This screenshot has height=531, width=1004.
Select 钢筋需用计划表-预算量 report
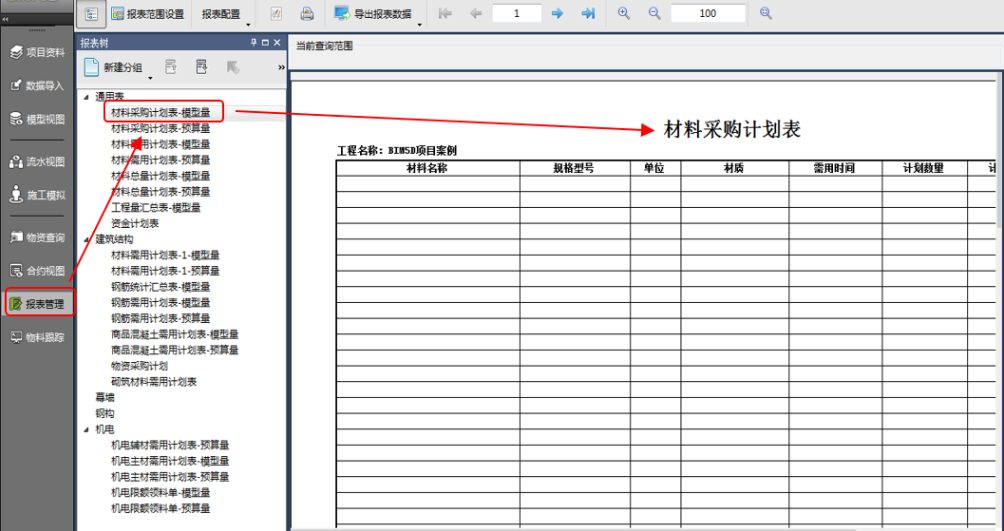160,318
